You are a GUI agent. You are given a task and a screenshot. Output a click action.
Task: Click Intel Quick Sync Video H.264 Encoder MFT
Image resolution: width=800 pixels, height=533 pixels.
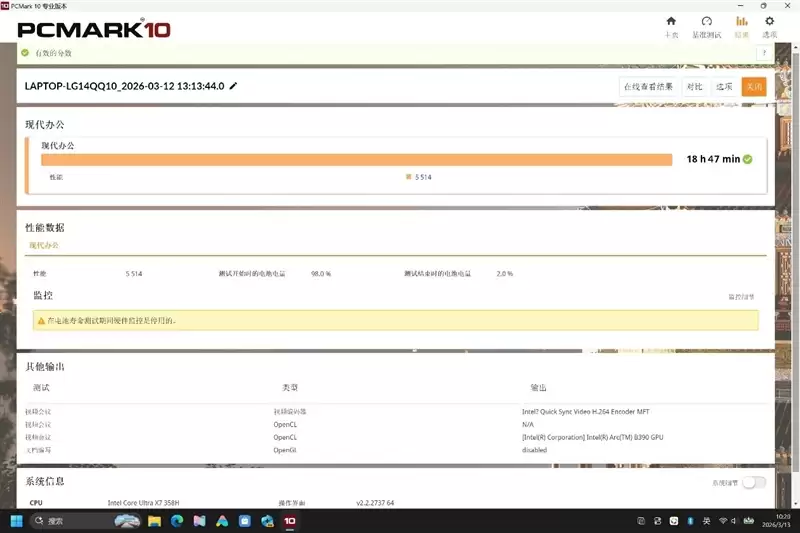coord(586,412)
